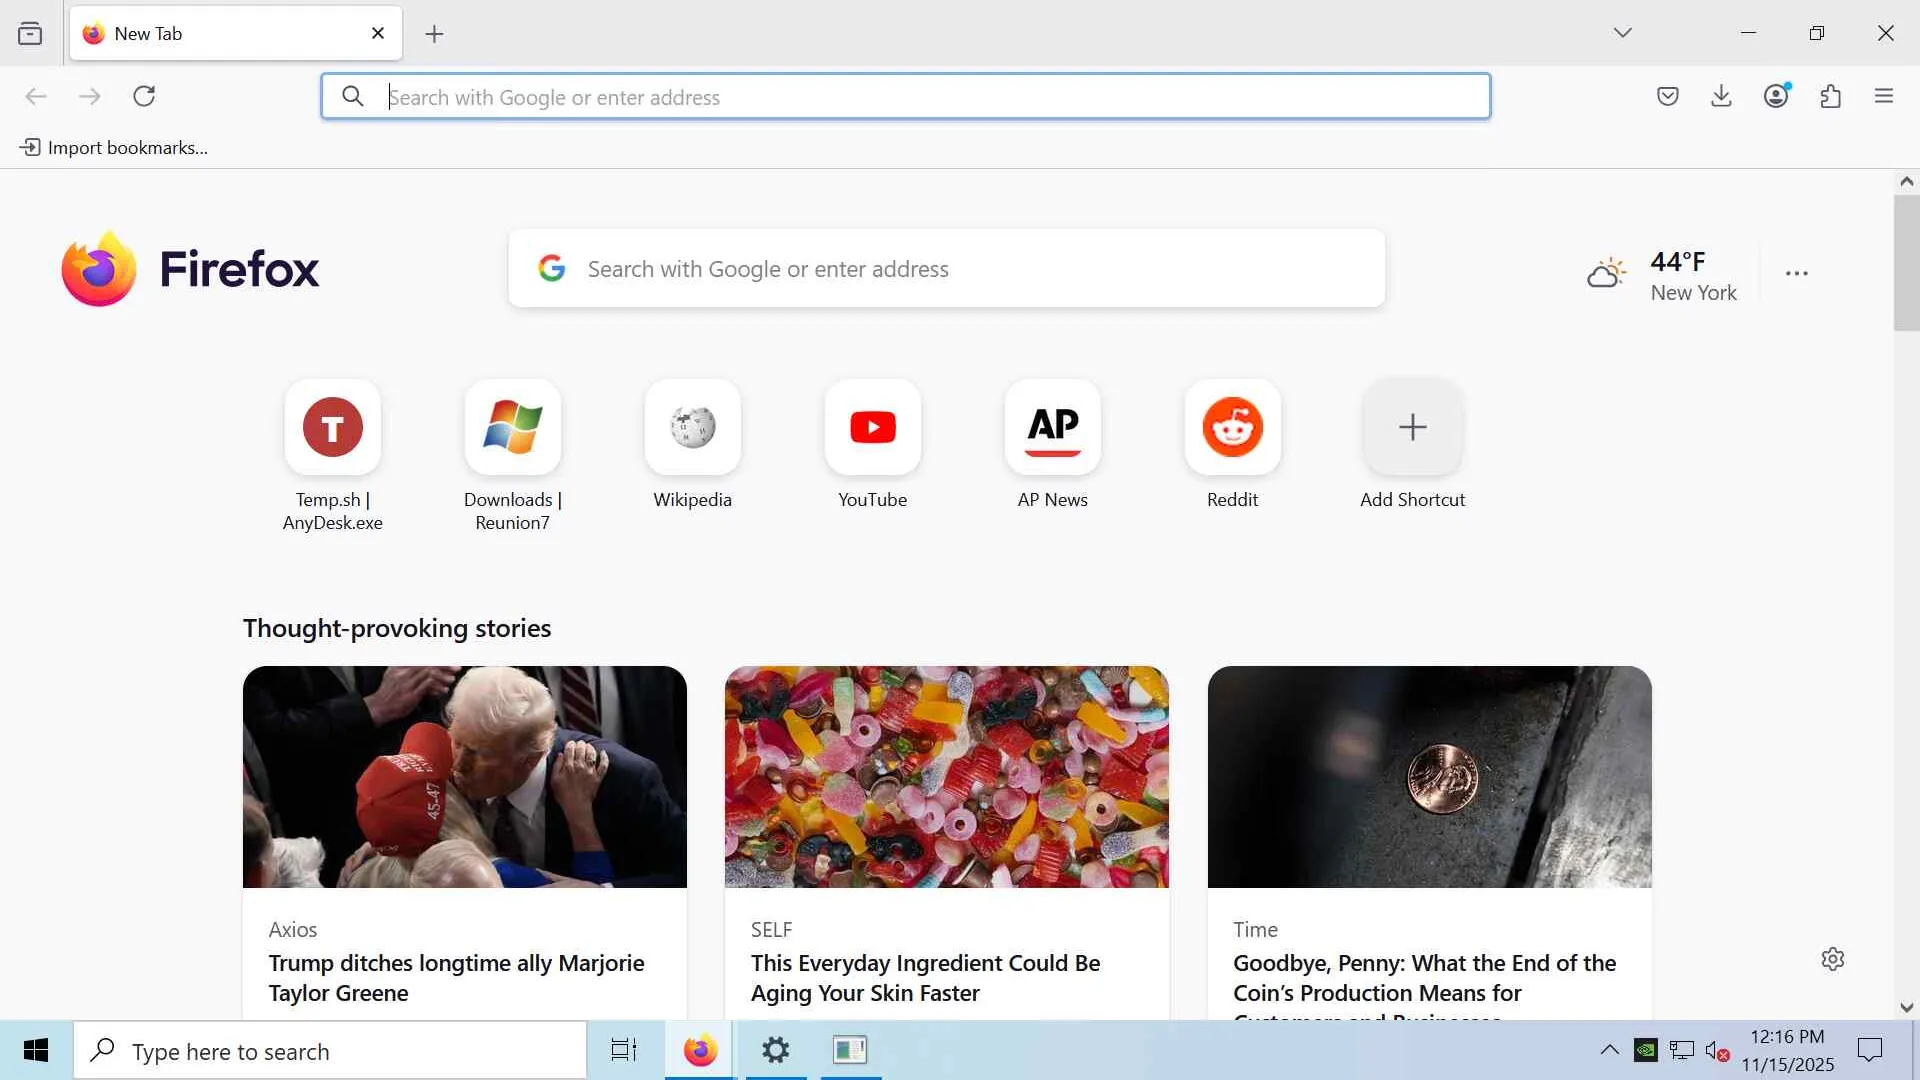Show hidden system tray icons
The width and height of the screenshot is (1920, 1080).
tap(1609, 1050)
